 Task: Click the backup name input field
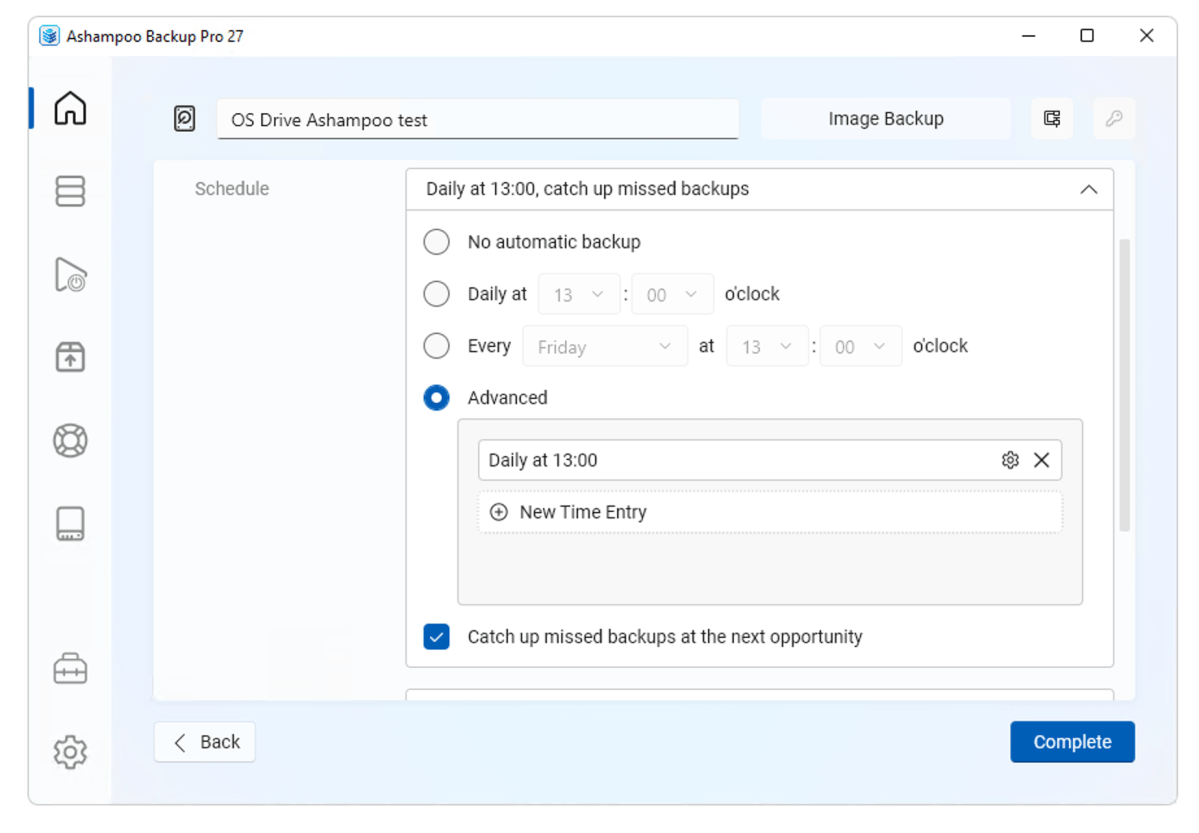pyautogui.click(x=478, y=119)
